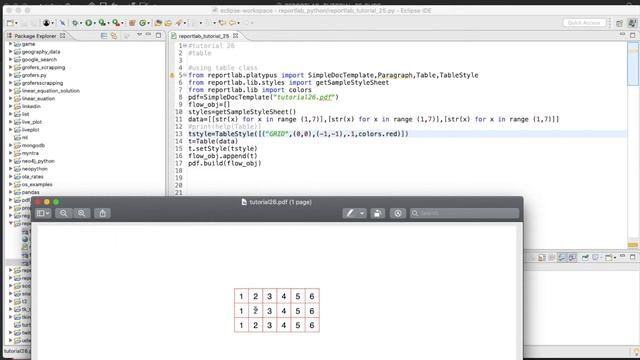Click the Open Type icon in toolbar
The image size is (640, 360).
[158, 23]
